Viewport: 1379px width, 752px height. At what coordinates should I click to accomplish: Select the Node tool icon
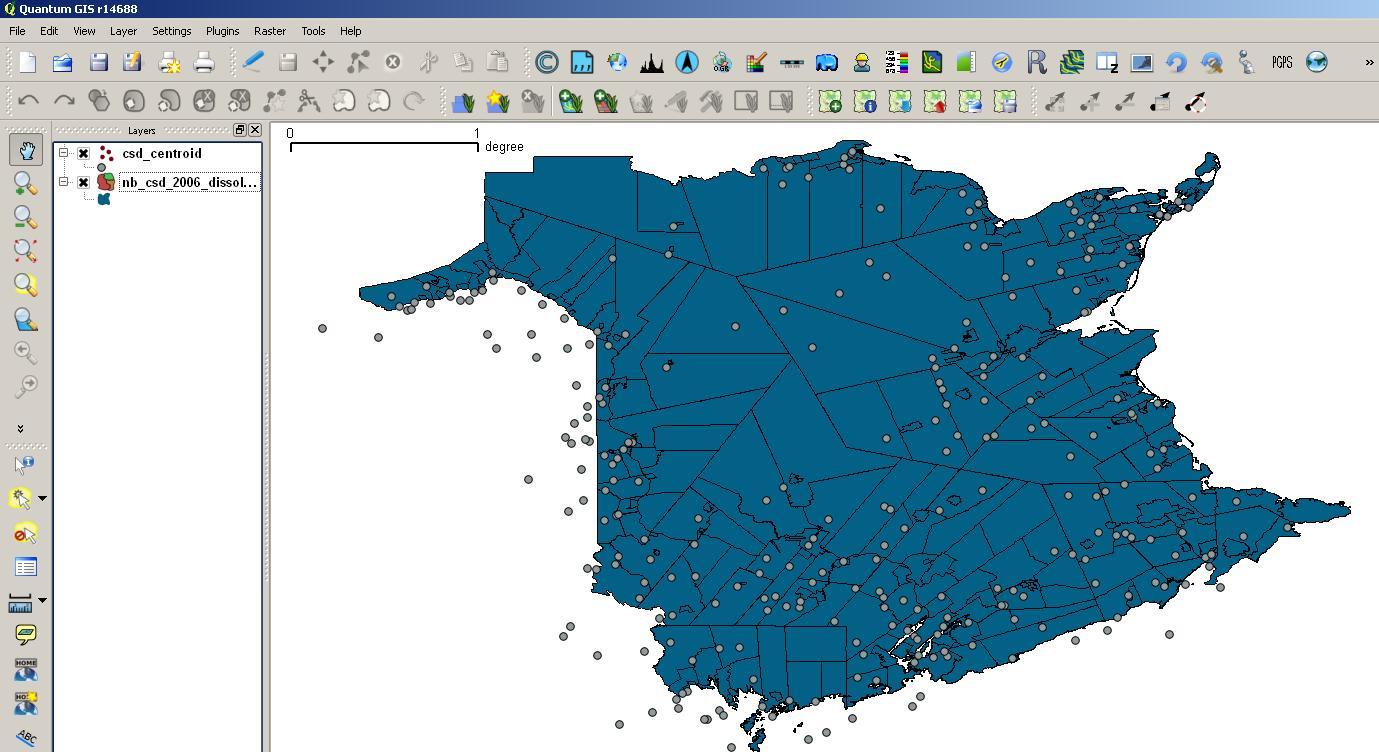coord(358,62)
